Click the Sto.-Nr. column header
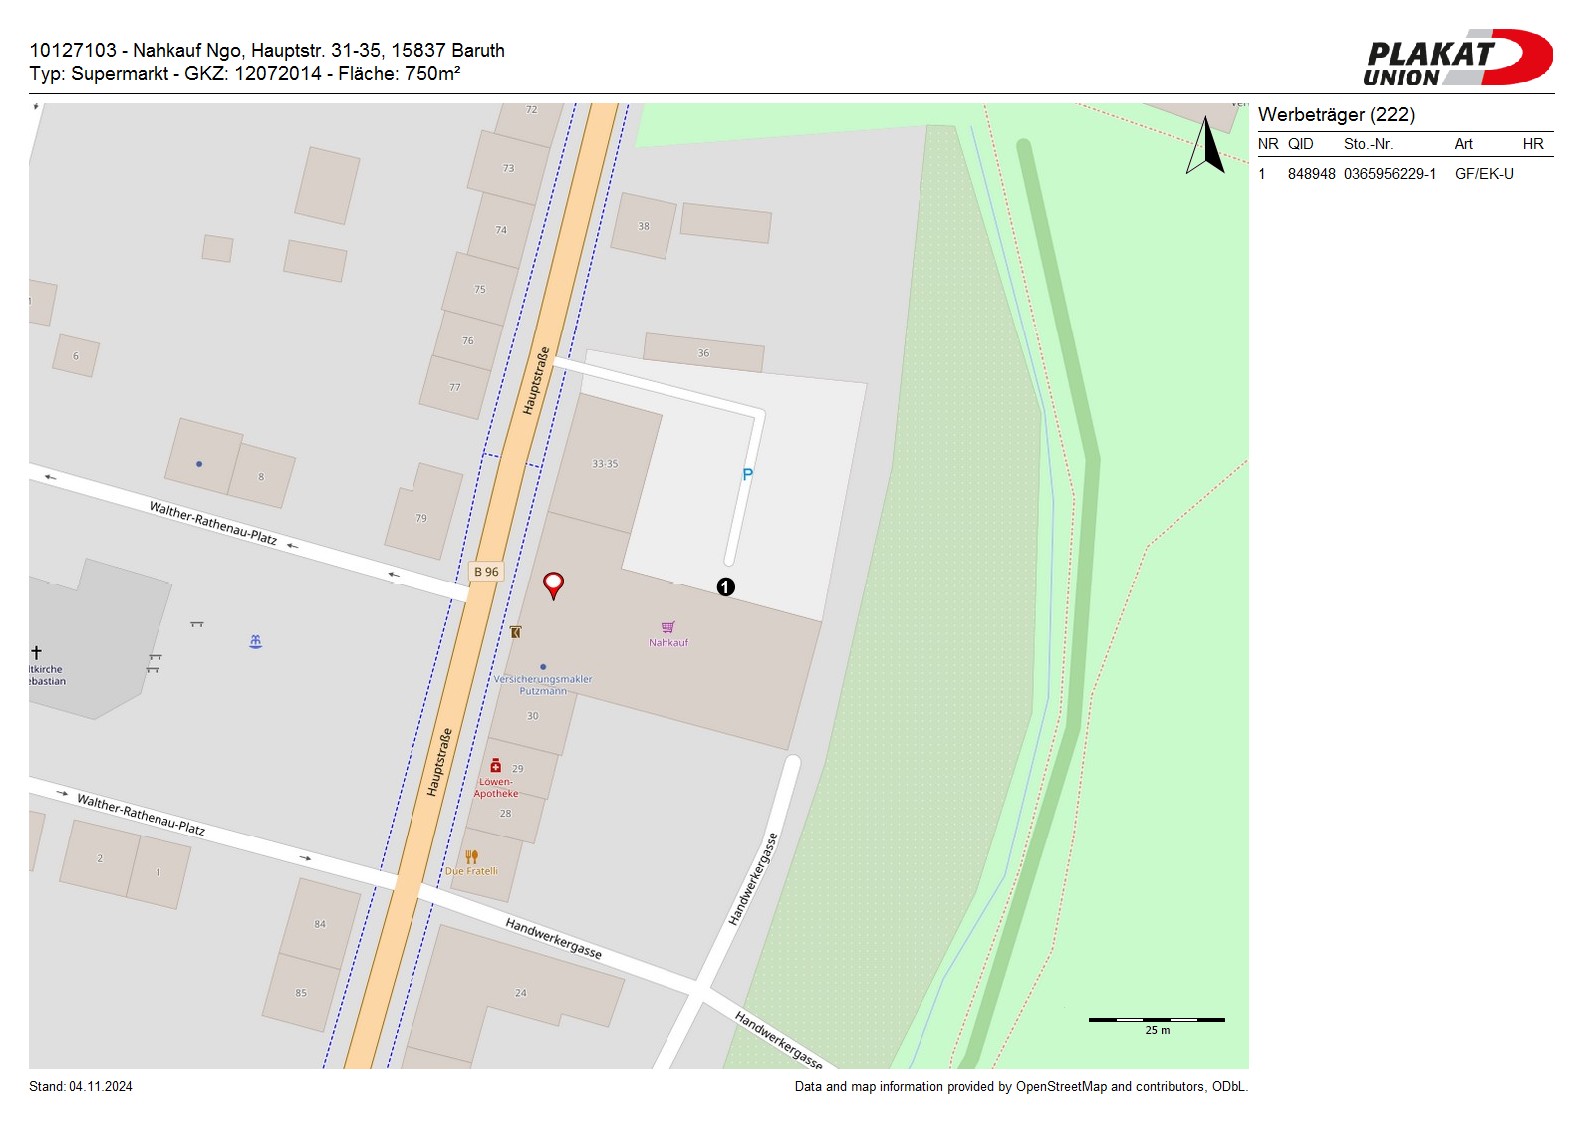Image resolution: width=1587 pixels, height=1123 pixels. (x=1368, y=144)
